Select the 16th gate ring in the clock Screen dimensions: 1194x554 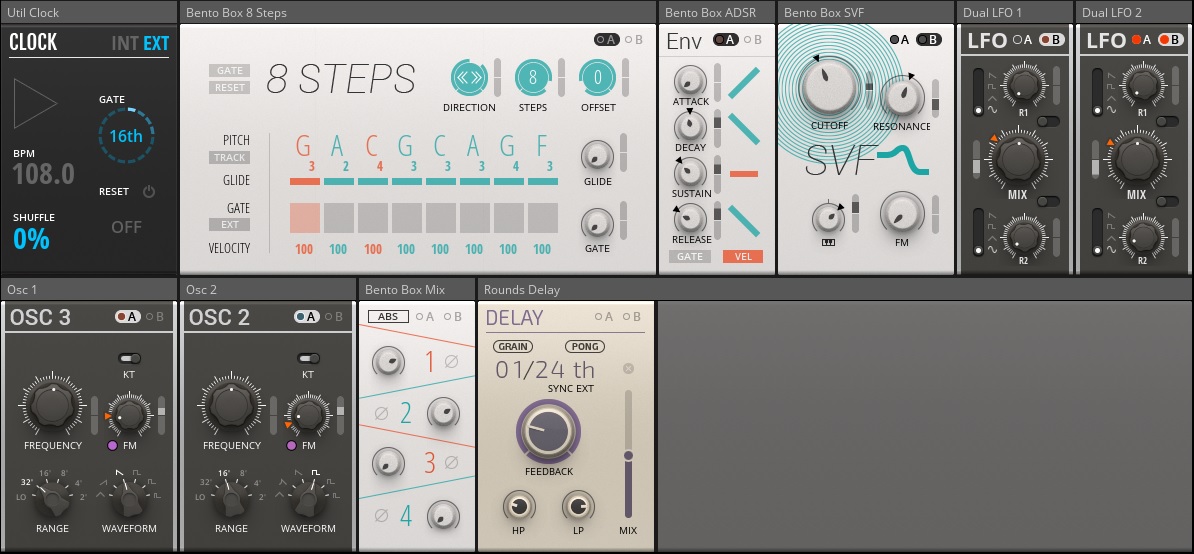click(126, 136)
